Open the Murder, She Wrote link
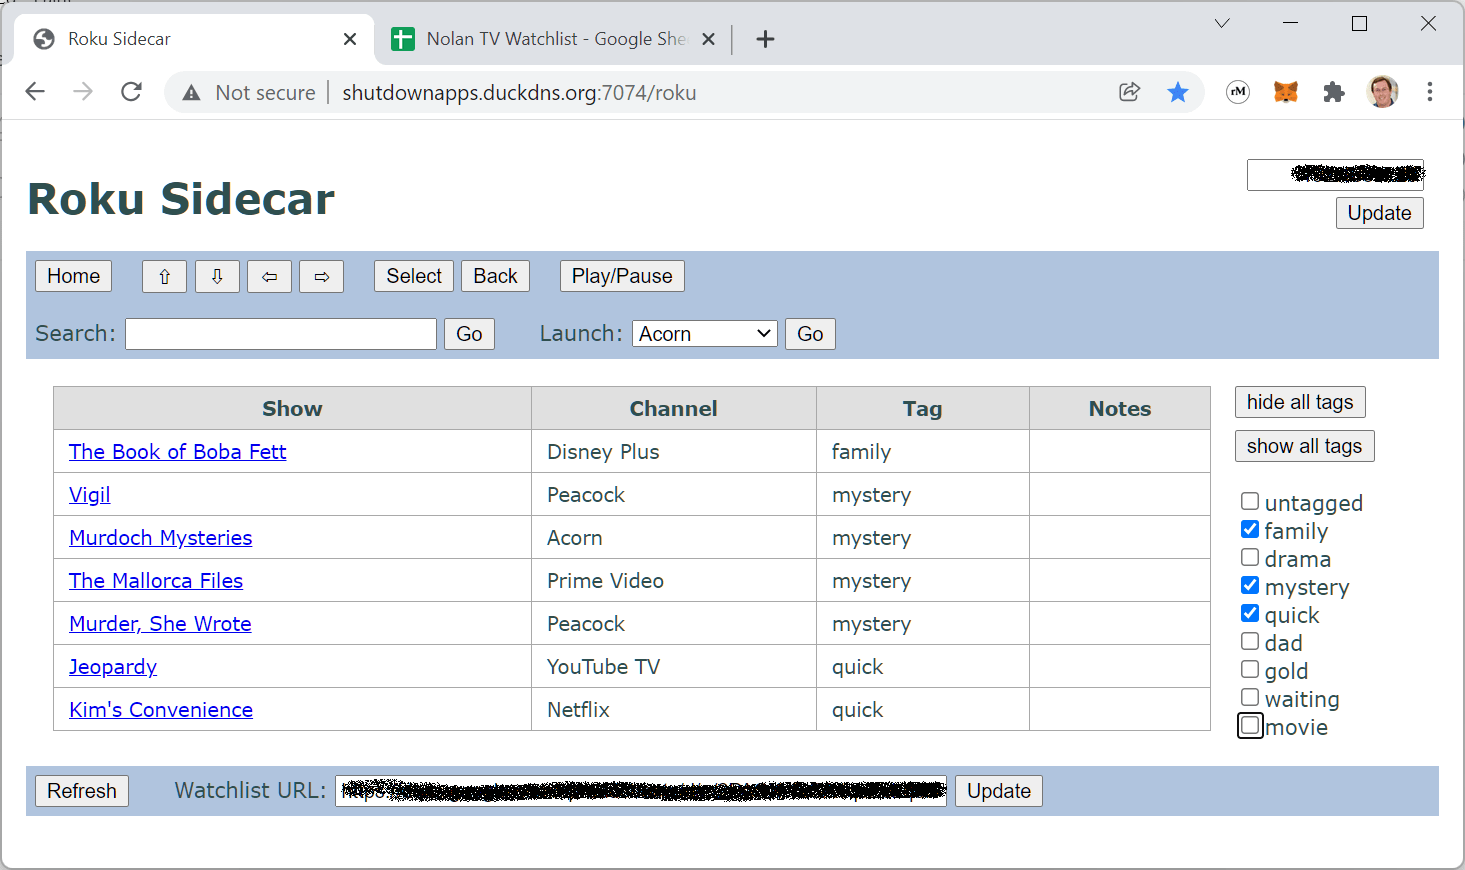 (x=160, y=624)
